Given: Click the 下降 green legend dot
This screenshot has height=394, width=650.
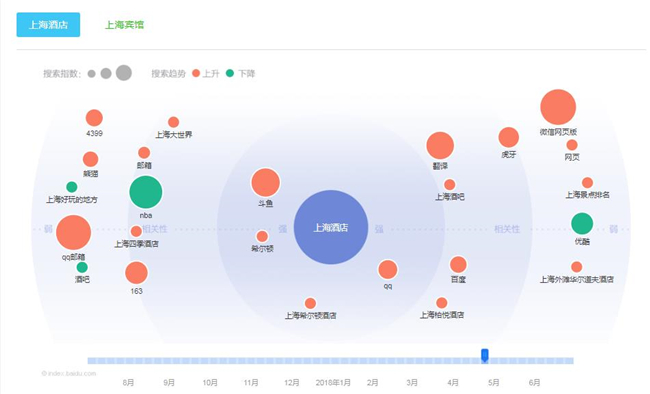Looking at the screenshot, I should (230, 73).
